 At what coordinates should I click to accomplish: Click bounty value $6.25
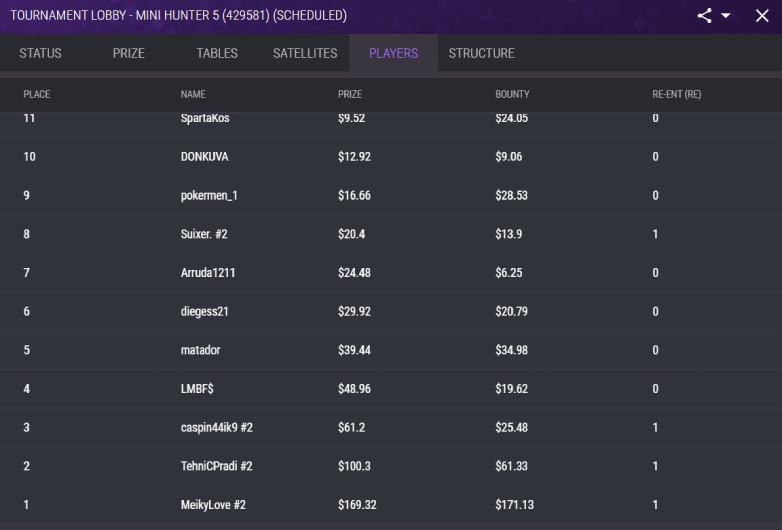point(509,273)
